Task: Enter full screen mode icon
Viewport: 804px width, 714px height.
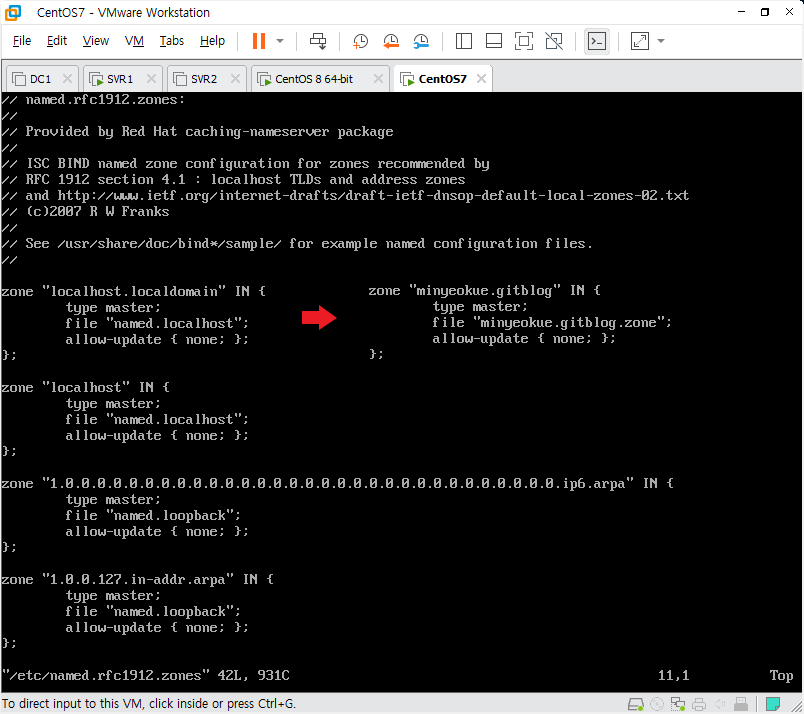Action: pos(524,41)
